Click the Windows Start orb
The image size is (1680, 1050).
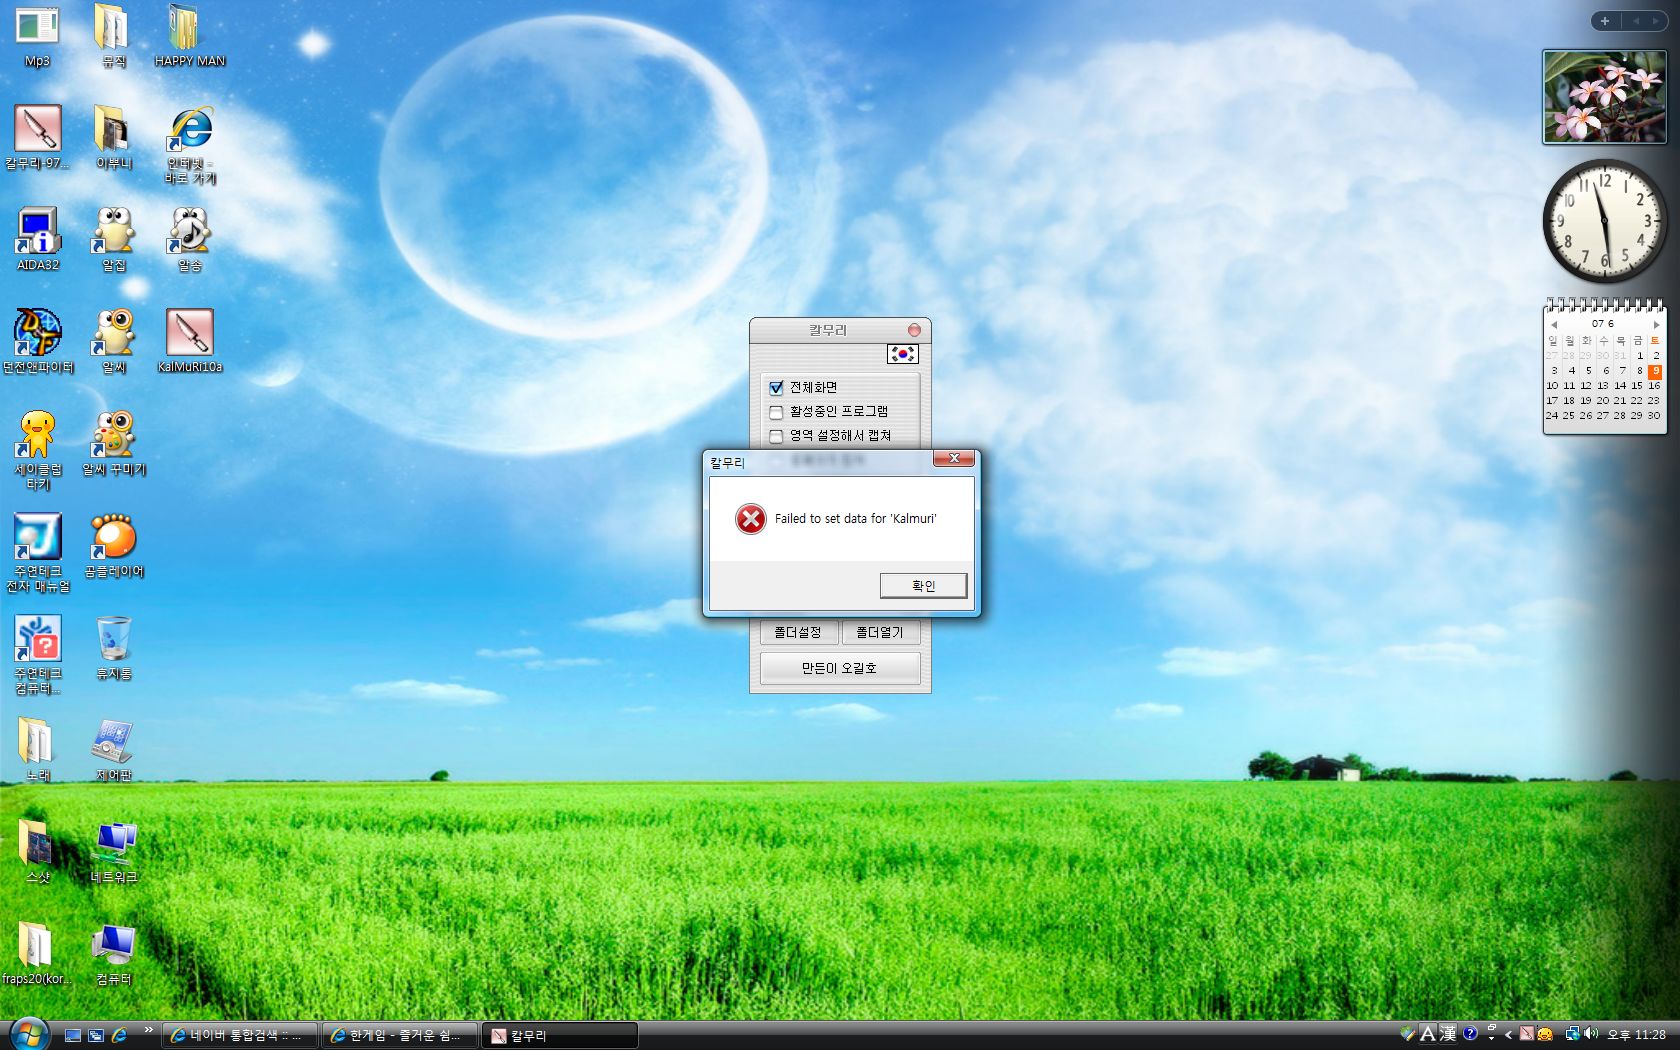[28, 1034]
